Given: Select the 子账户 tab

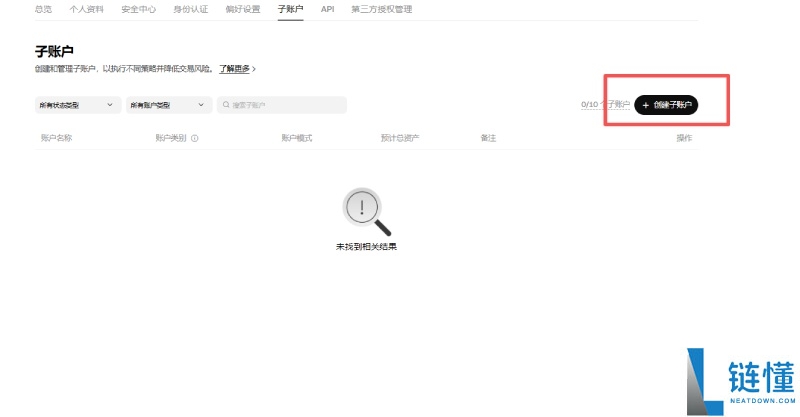Looking at the screenshot, I should coord(290,9).
